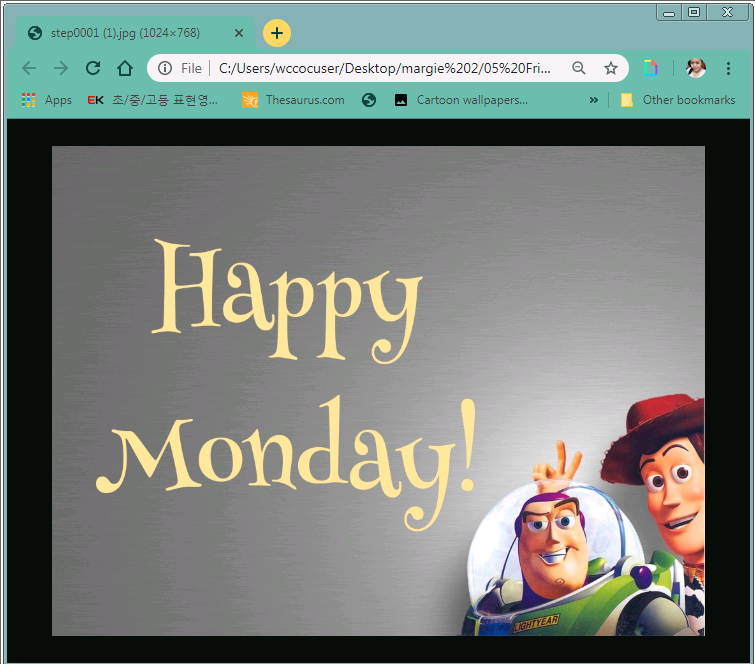The width and height of the screenshot is (755, 664).
Task: Open the globe icon bookmark
Action: [x=369, y=100]
